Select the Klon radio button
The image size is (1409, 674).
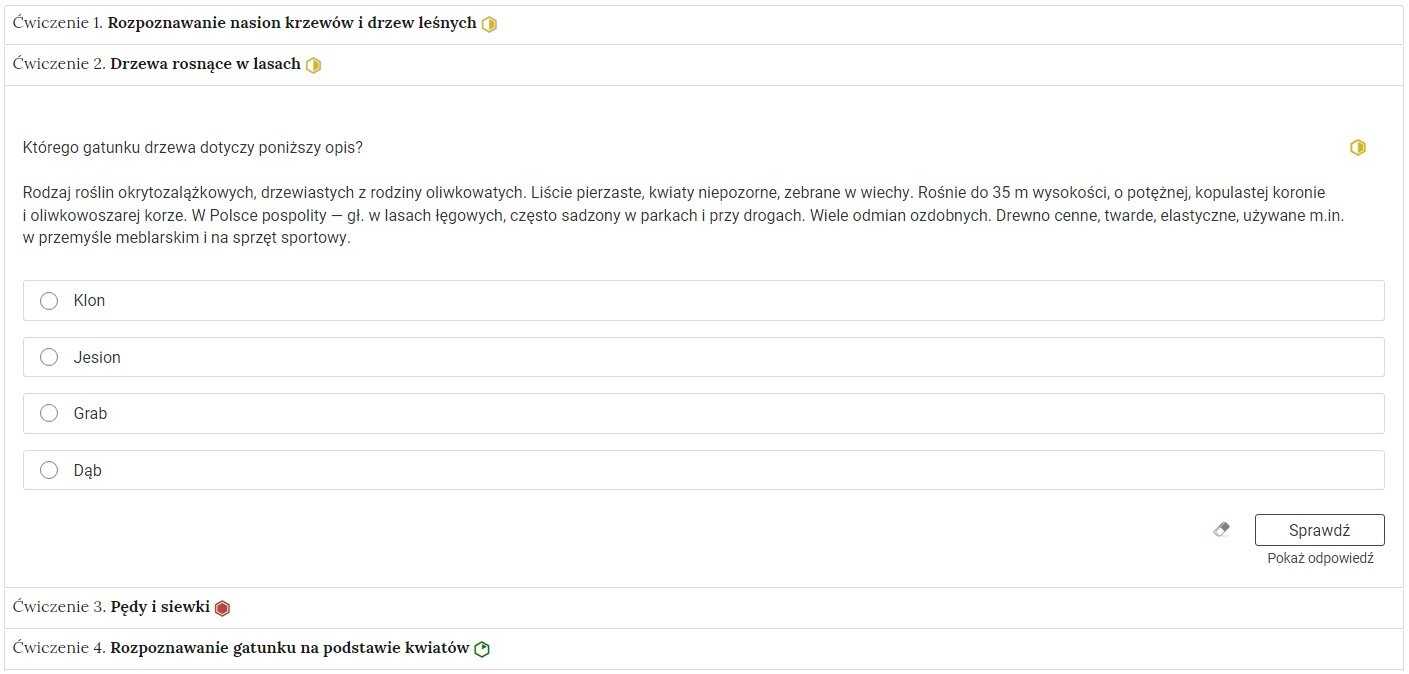point(49,301)
